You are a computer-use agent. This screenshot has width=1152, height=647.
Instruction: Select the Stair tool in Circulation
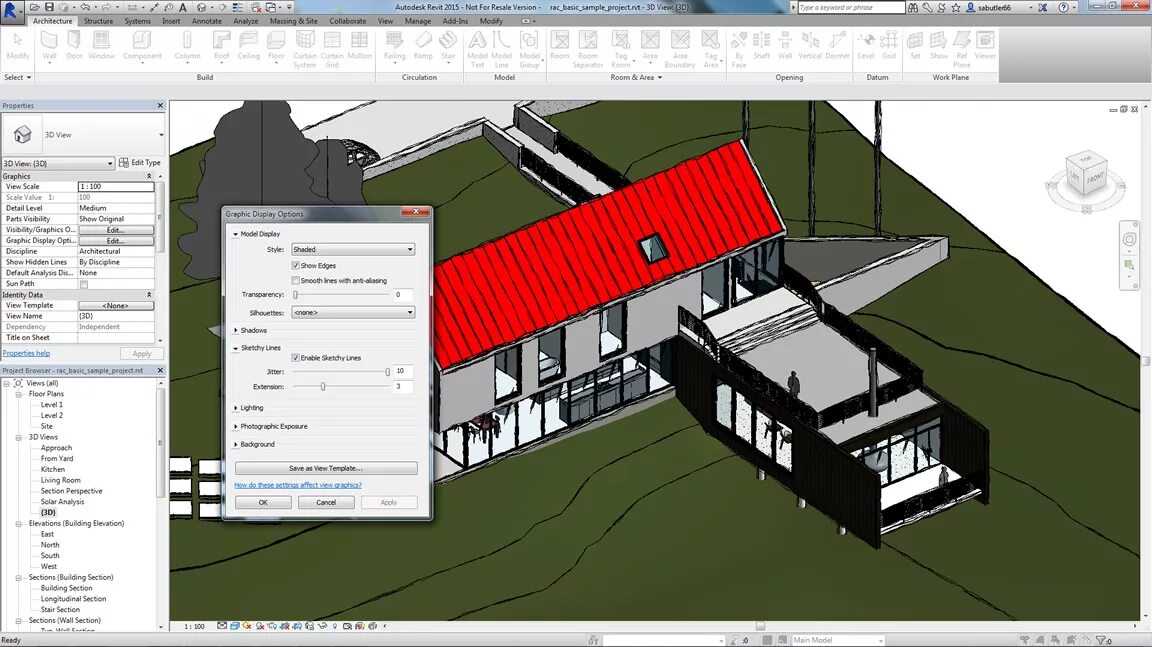click(x=448, y=46)
